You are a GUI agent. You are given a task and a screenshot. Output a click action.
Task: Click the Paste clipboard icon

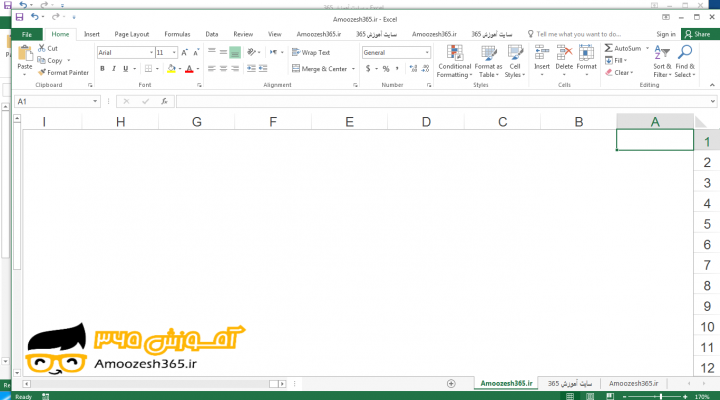[25, 53]
